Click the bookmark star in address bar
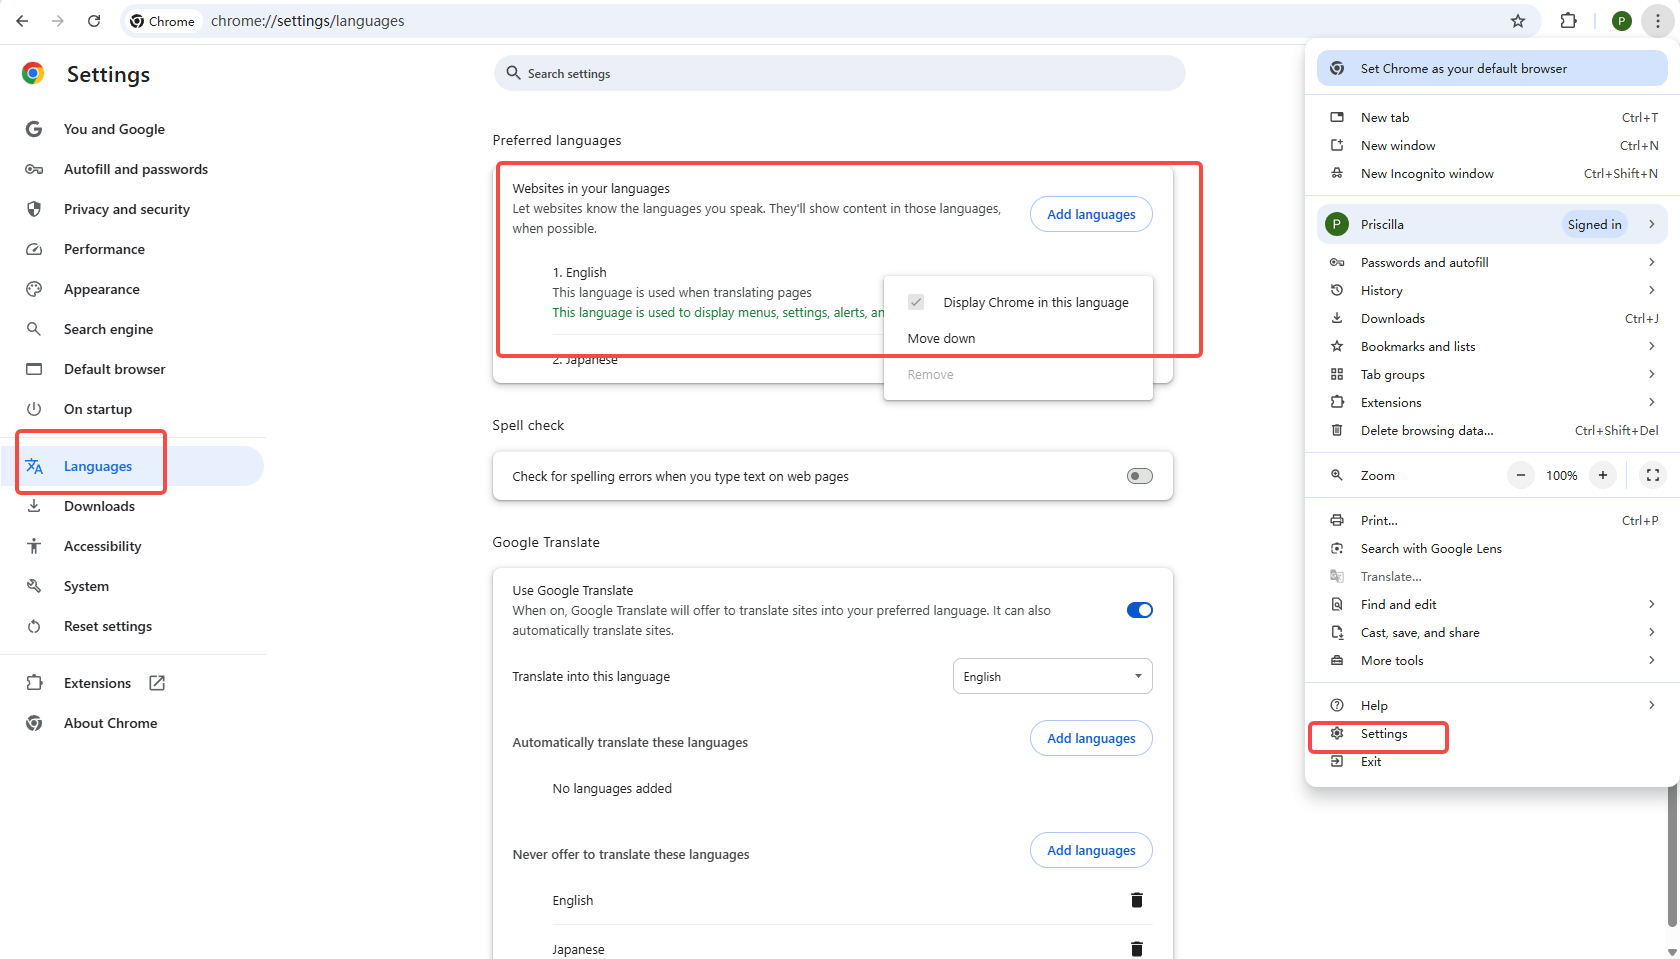 coord(1518,20)
